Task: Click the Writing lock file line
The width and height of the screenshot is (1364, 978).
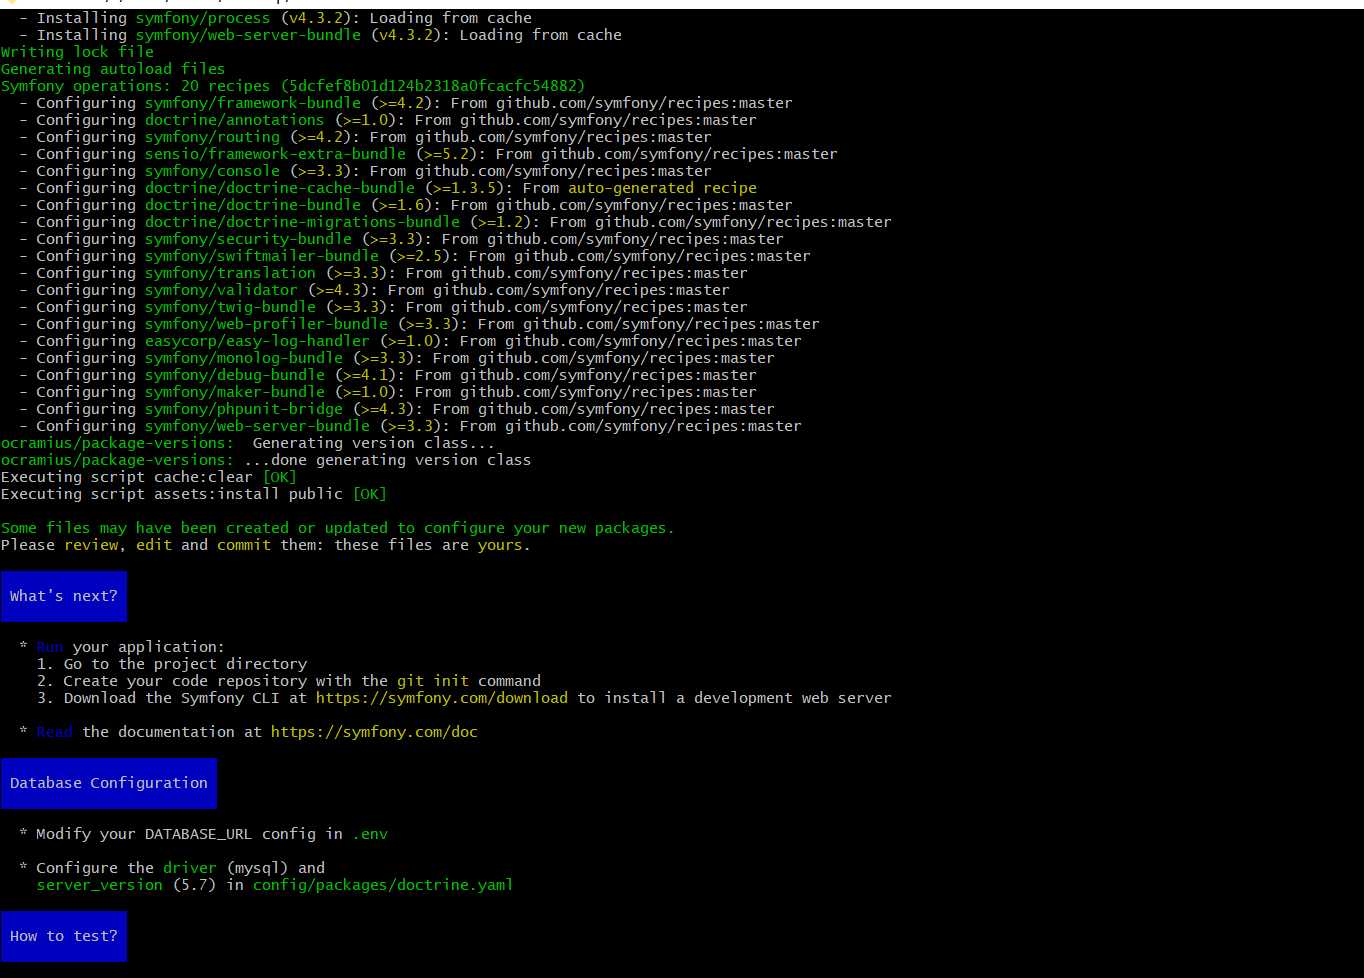Action: (77, 52)
